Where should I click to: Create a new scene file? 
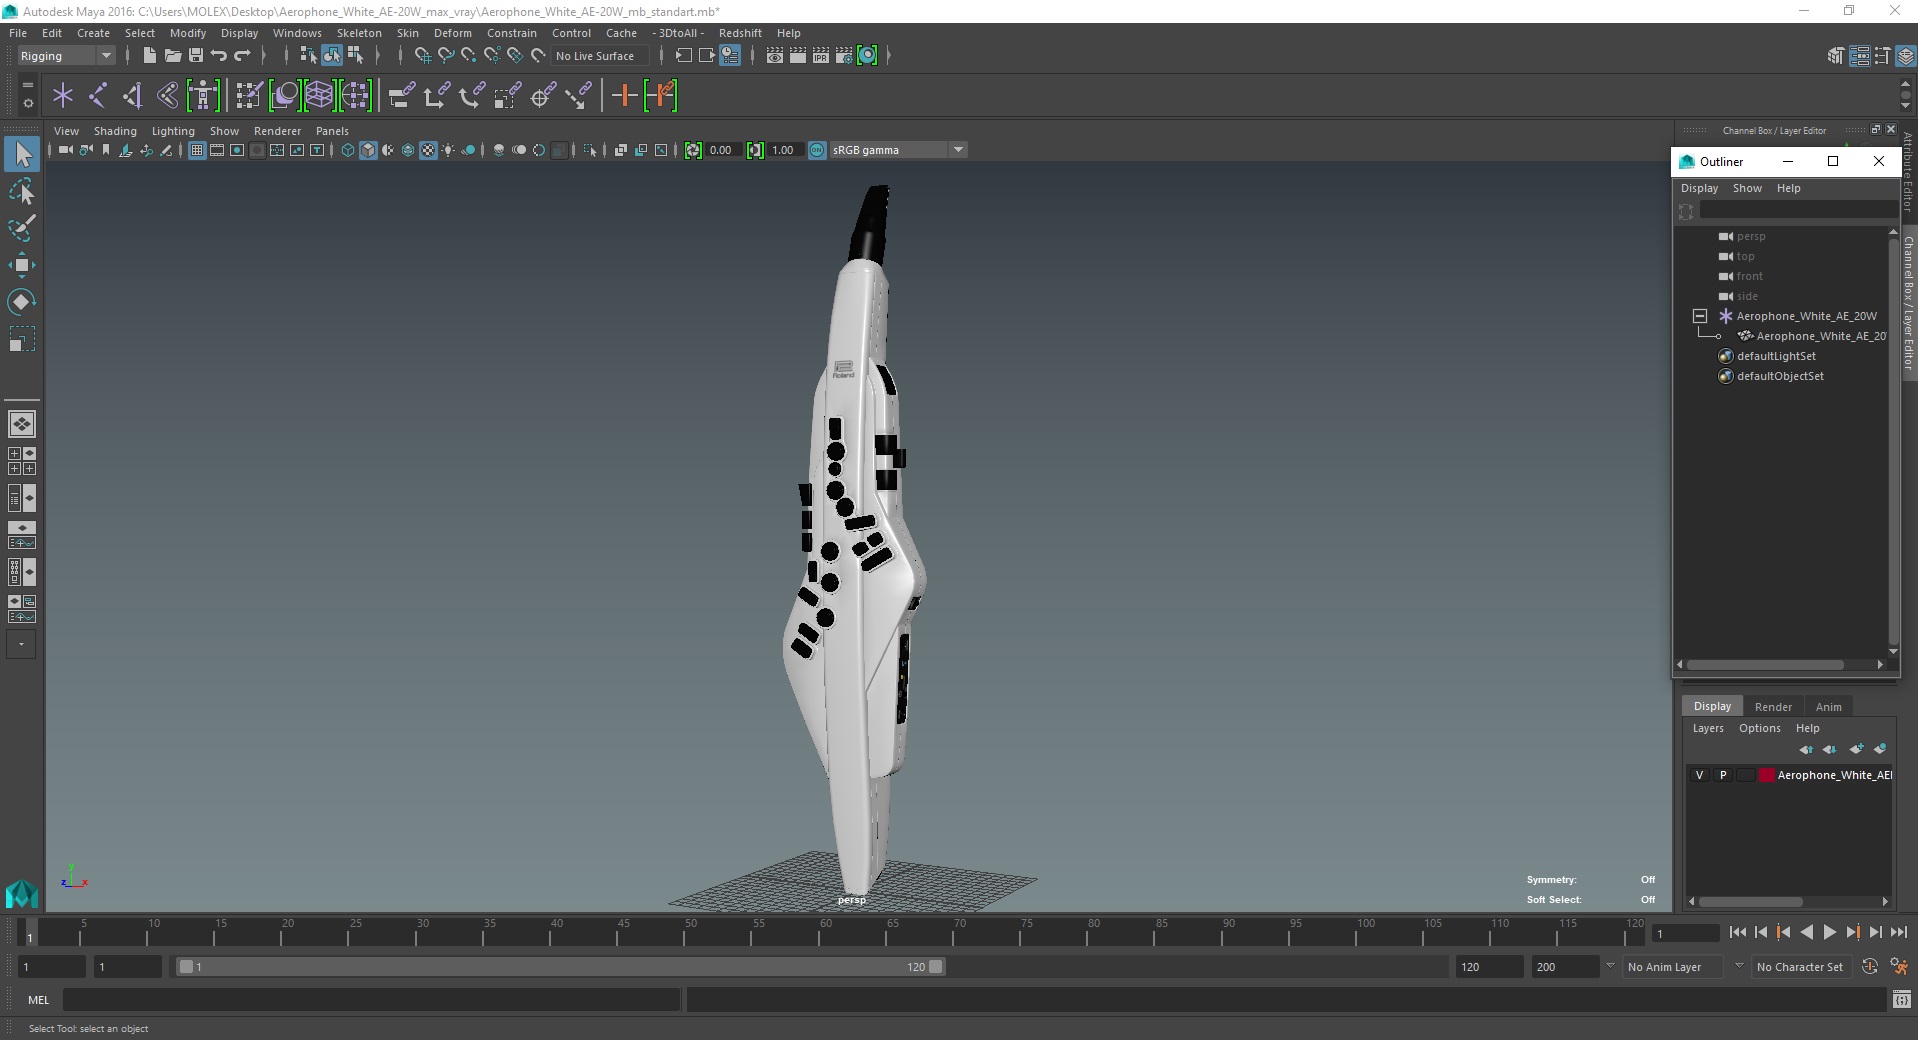coord(149,56)
